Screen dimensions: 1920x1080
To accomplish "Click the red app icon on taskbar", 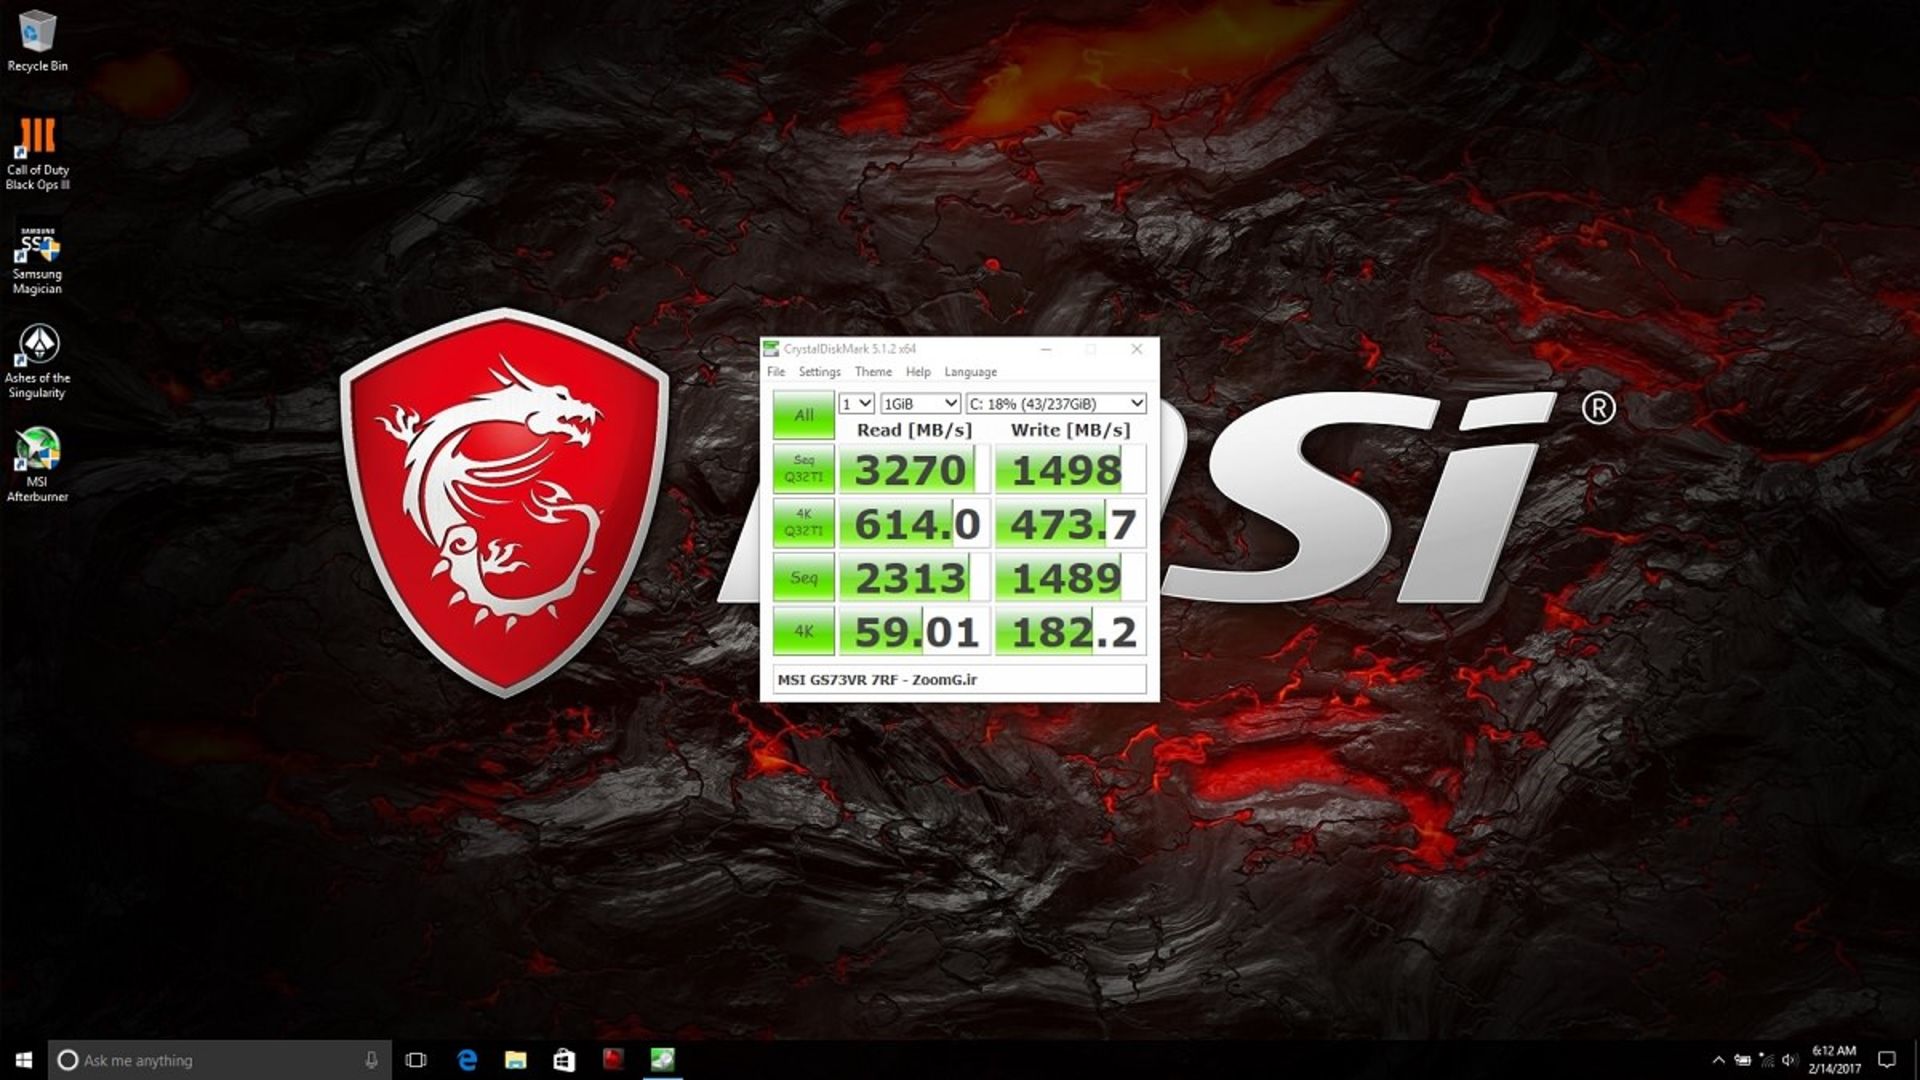I will click(x=613, y=1060).
